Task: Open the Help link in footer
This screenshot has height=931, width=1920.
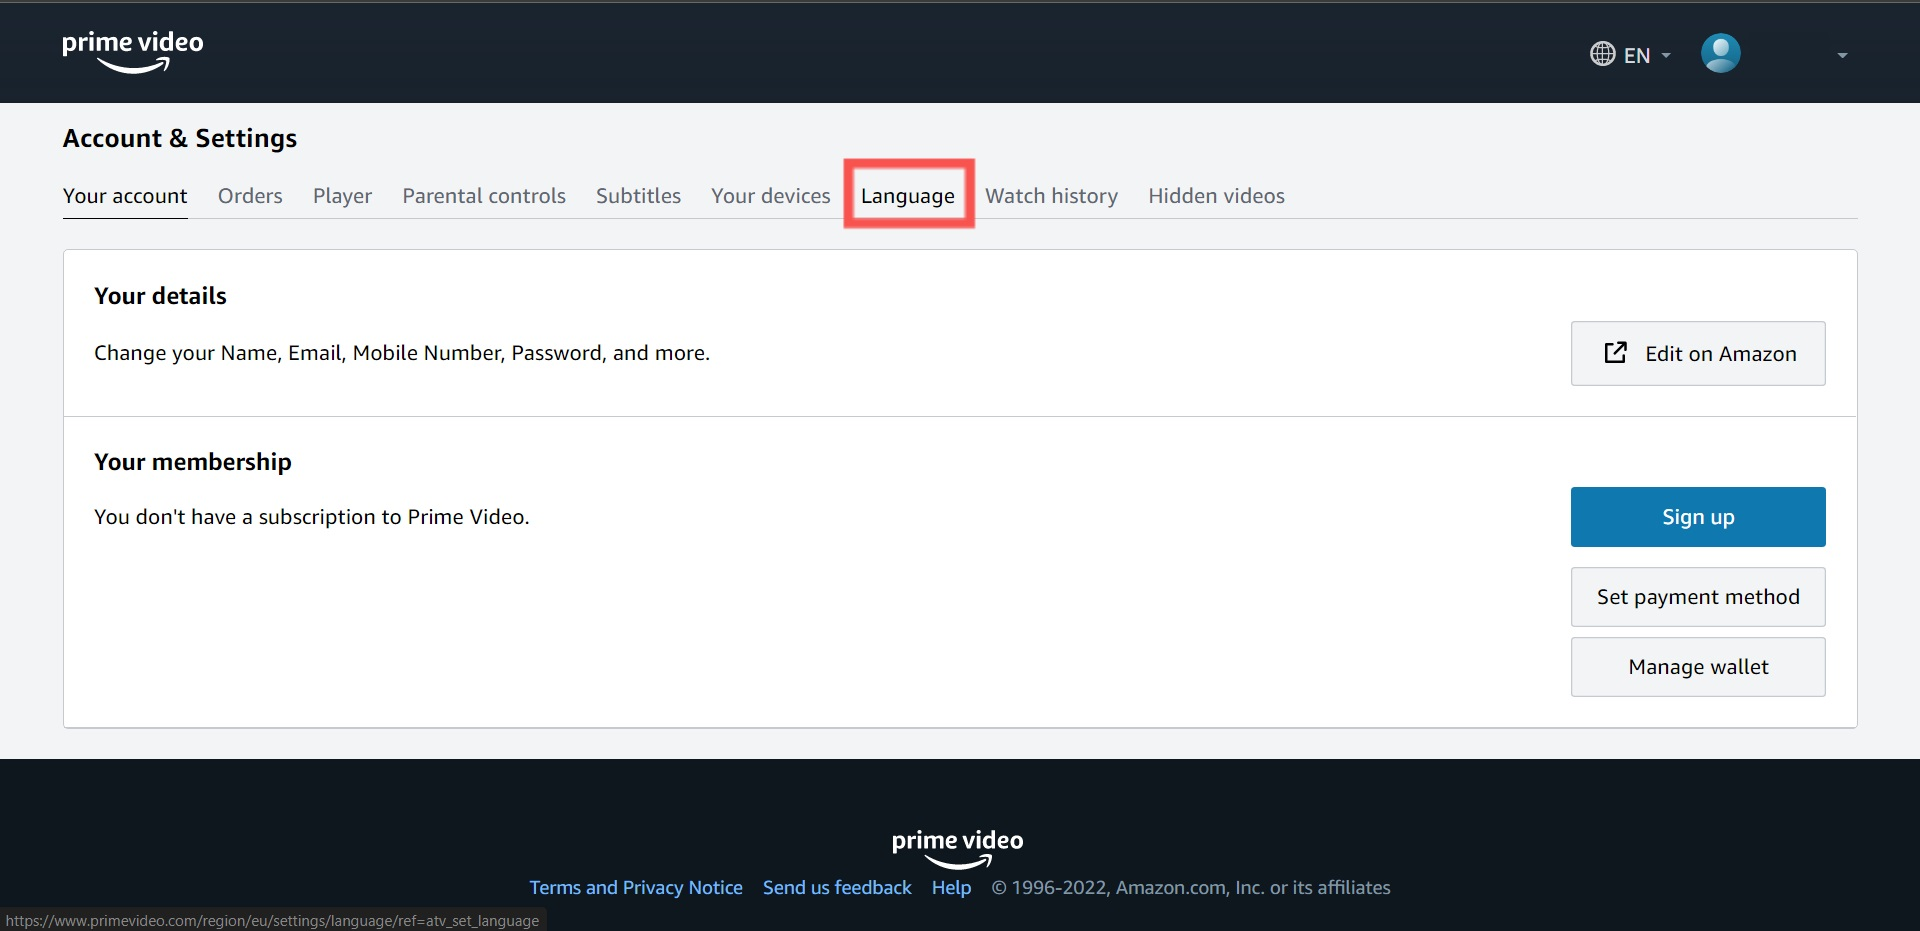Action: (x=951, y=888)
